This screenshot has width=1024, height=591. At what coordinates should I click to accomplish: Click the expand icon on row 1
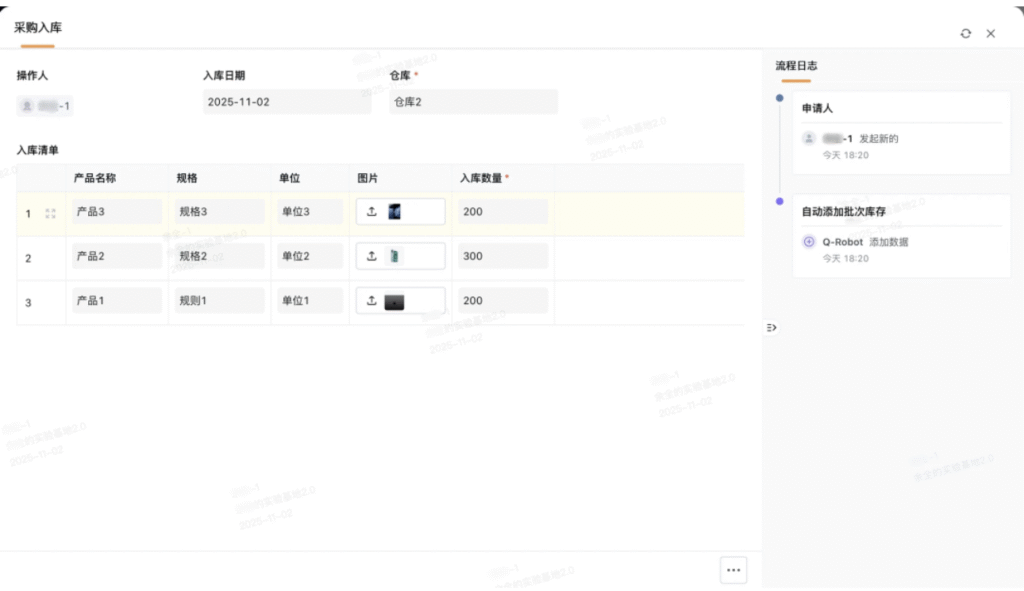point(51,213)
